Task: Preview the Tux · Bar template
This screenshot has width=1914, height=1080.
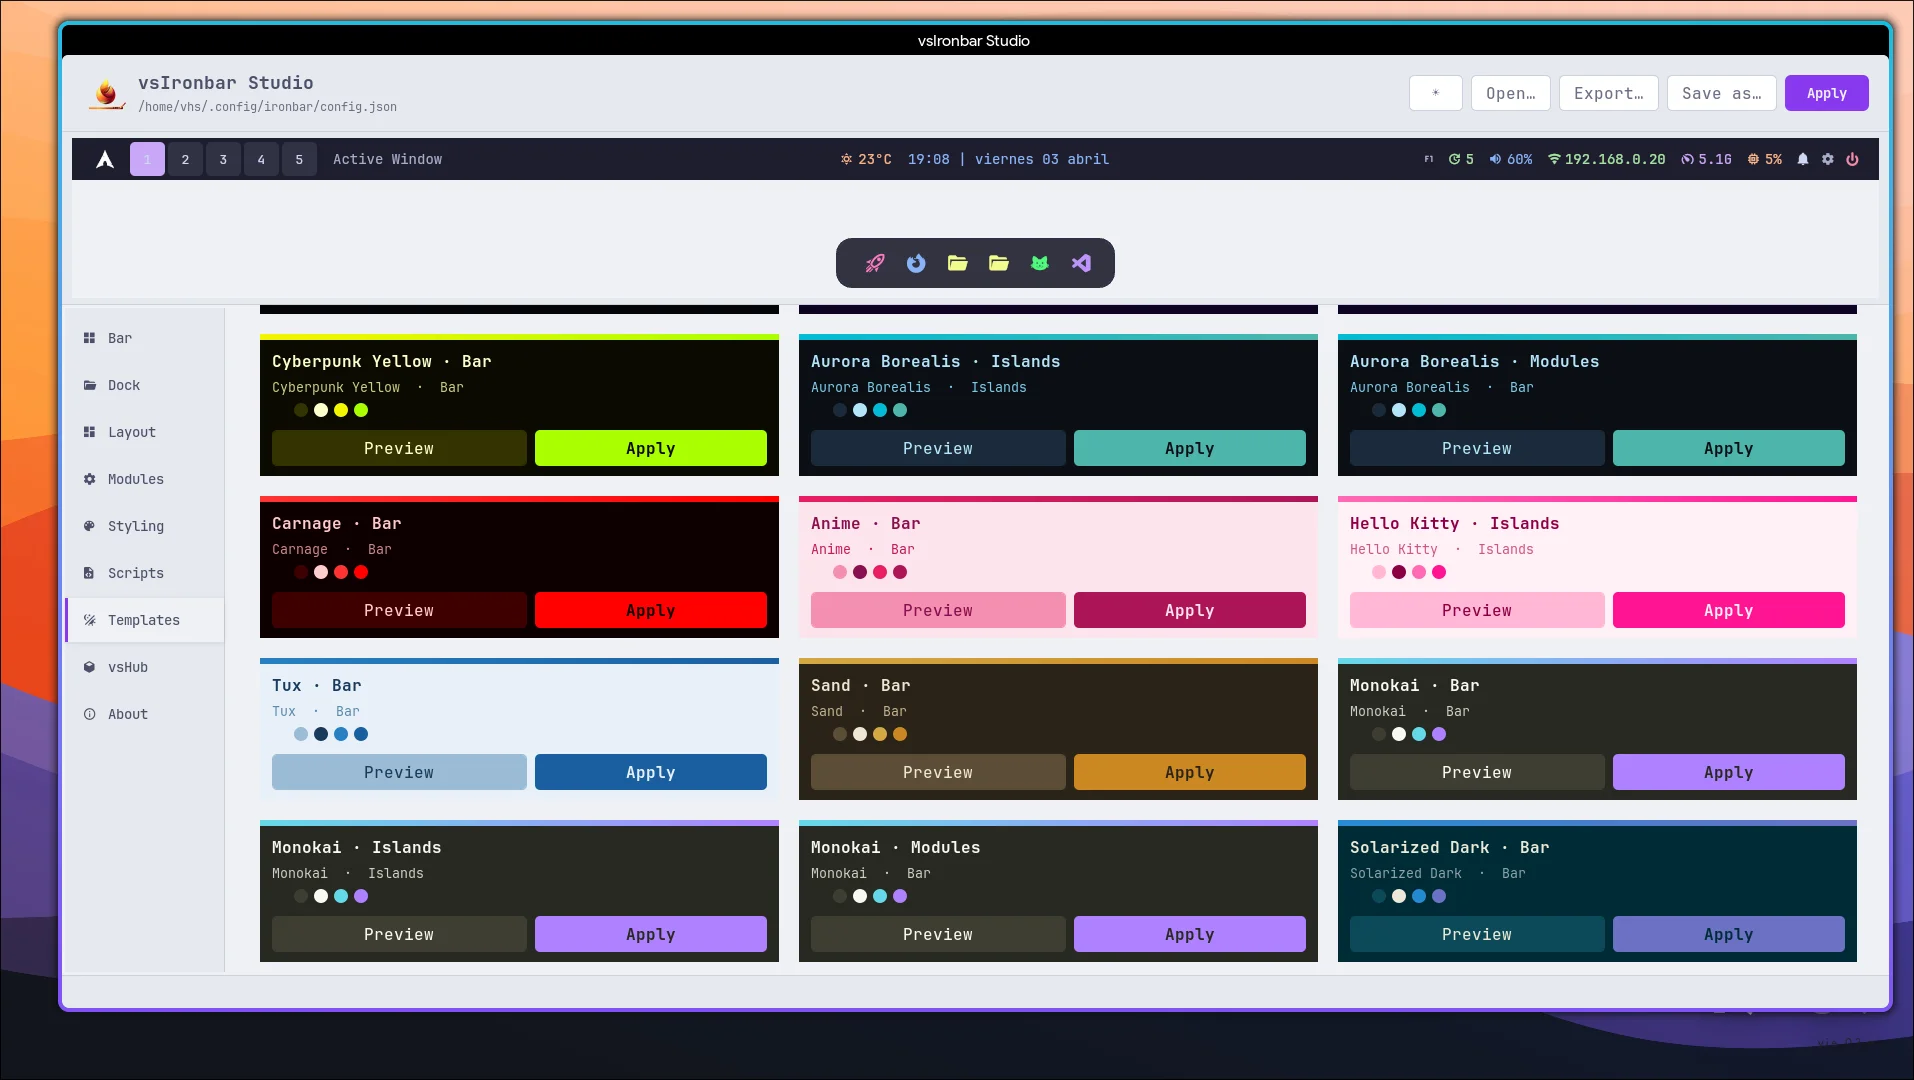Action: coord(399,772)
